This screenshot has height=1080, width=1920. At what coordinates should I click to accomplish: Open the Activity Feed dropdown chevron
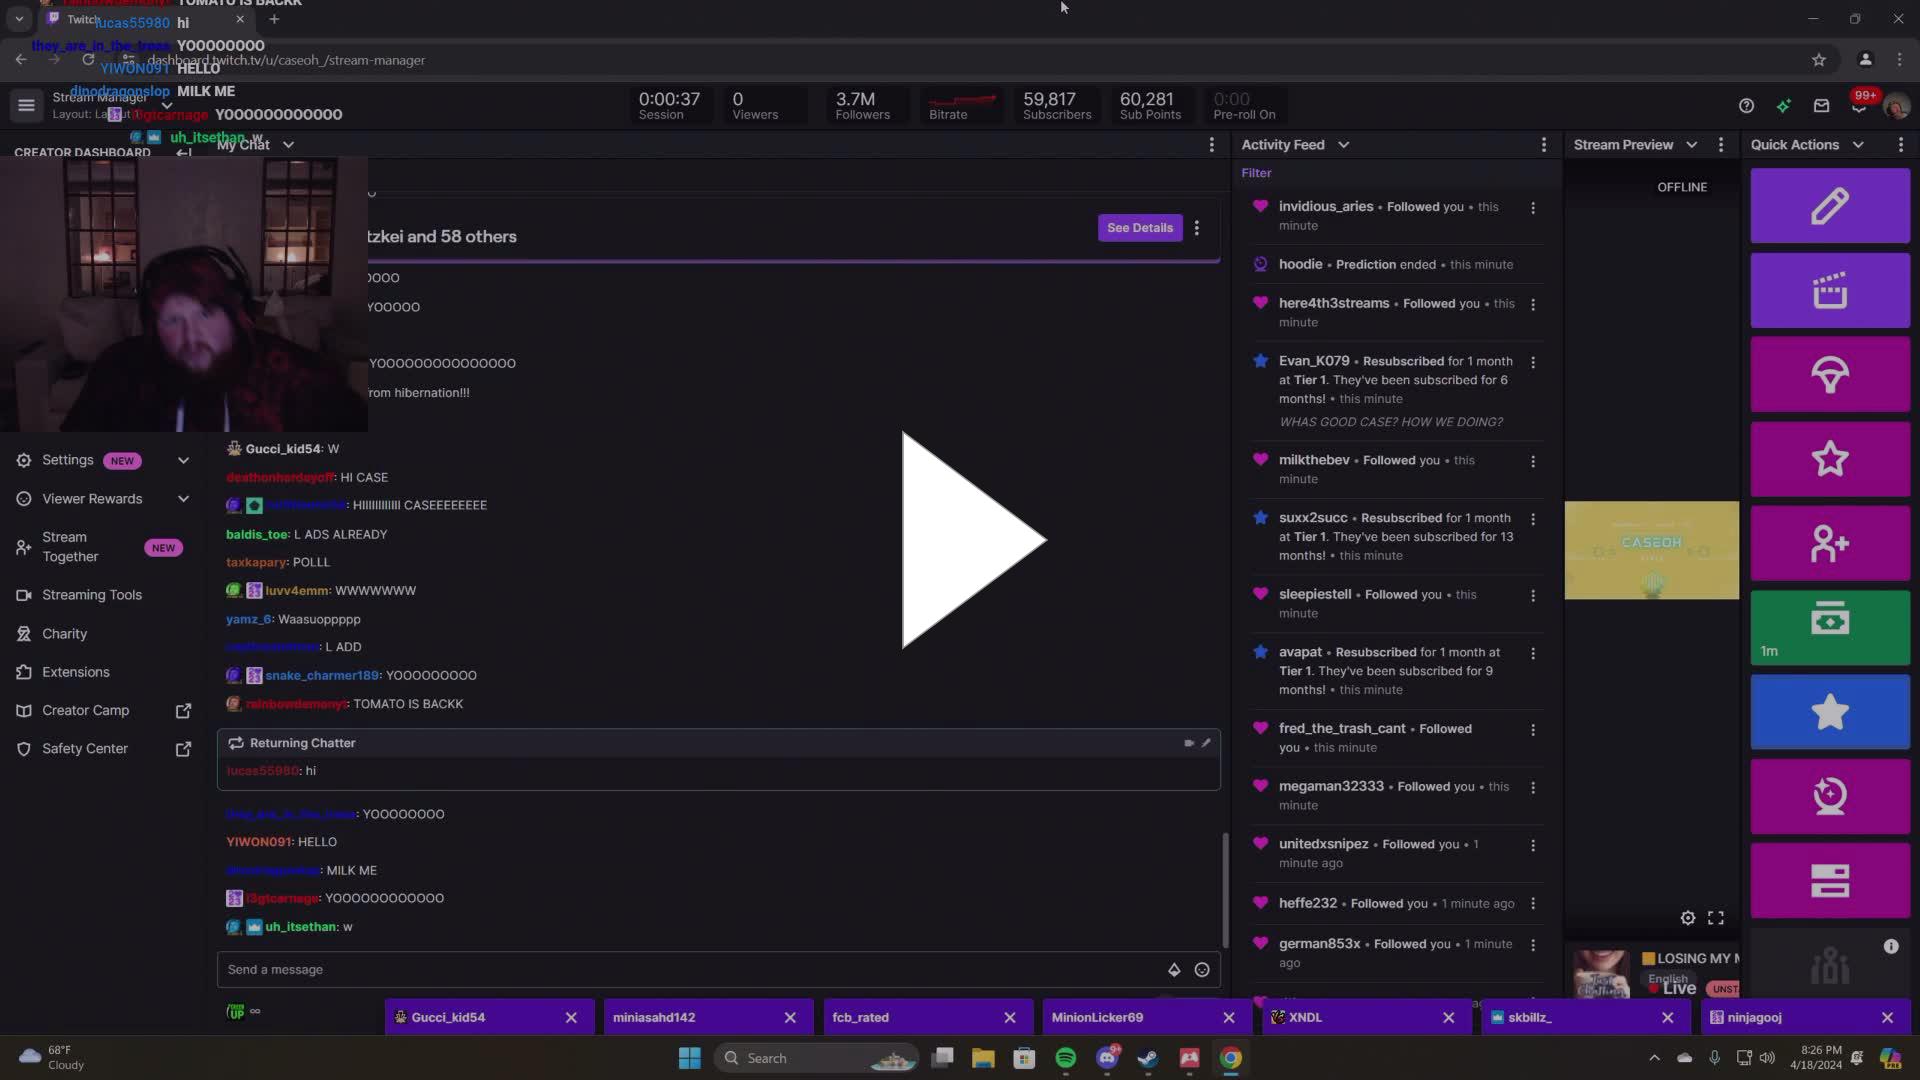[1344, 144]
